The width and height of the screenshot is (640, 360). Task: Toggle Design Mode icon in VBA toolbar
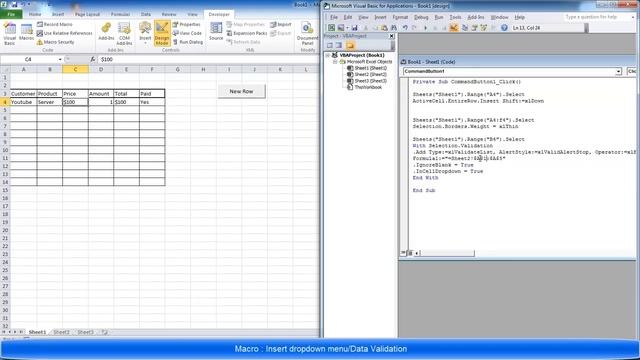pyautogui.click(x=453, y=28)
